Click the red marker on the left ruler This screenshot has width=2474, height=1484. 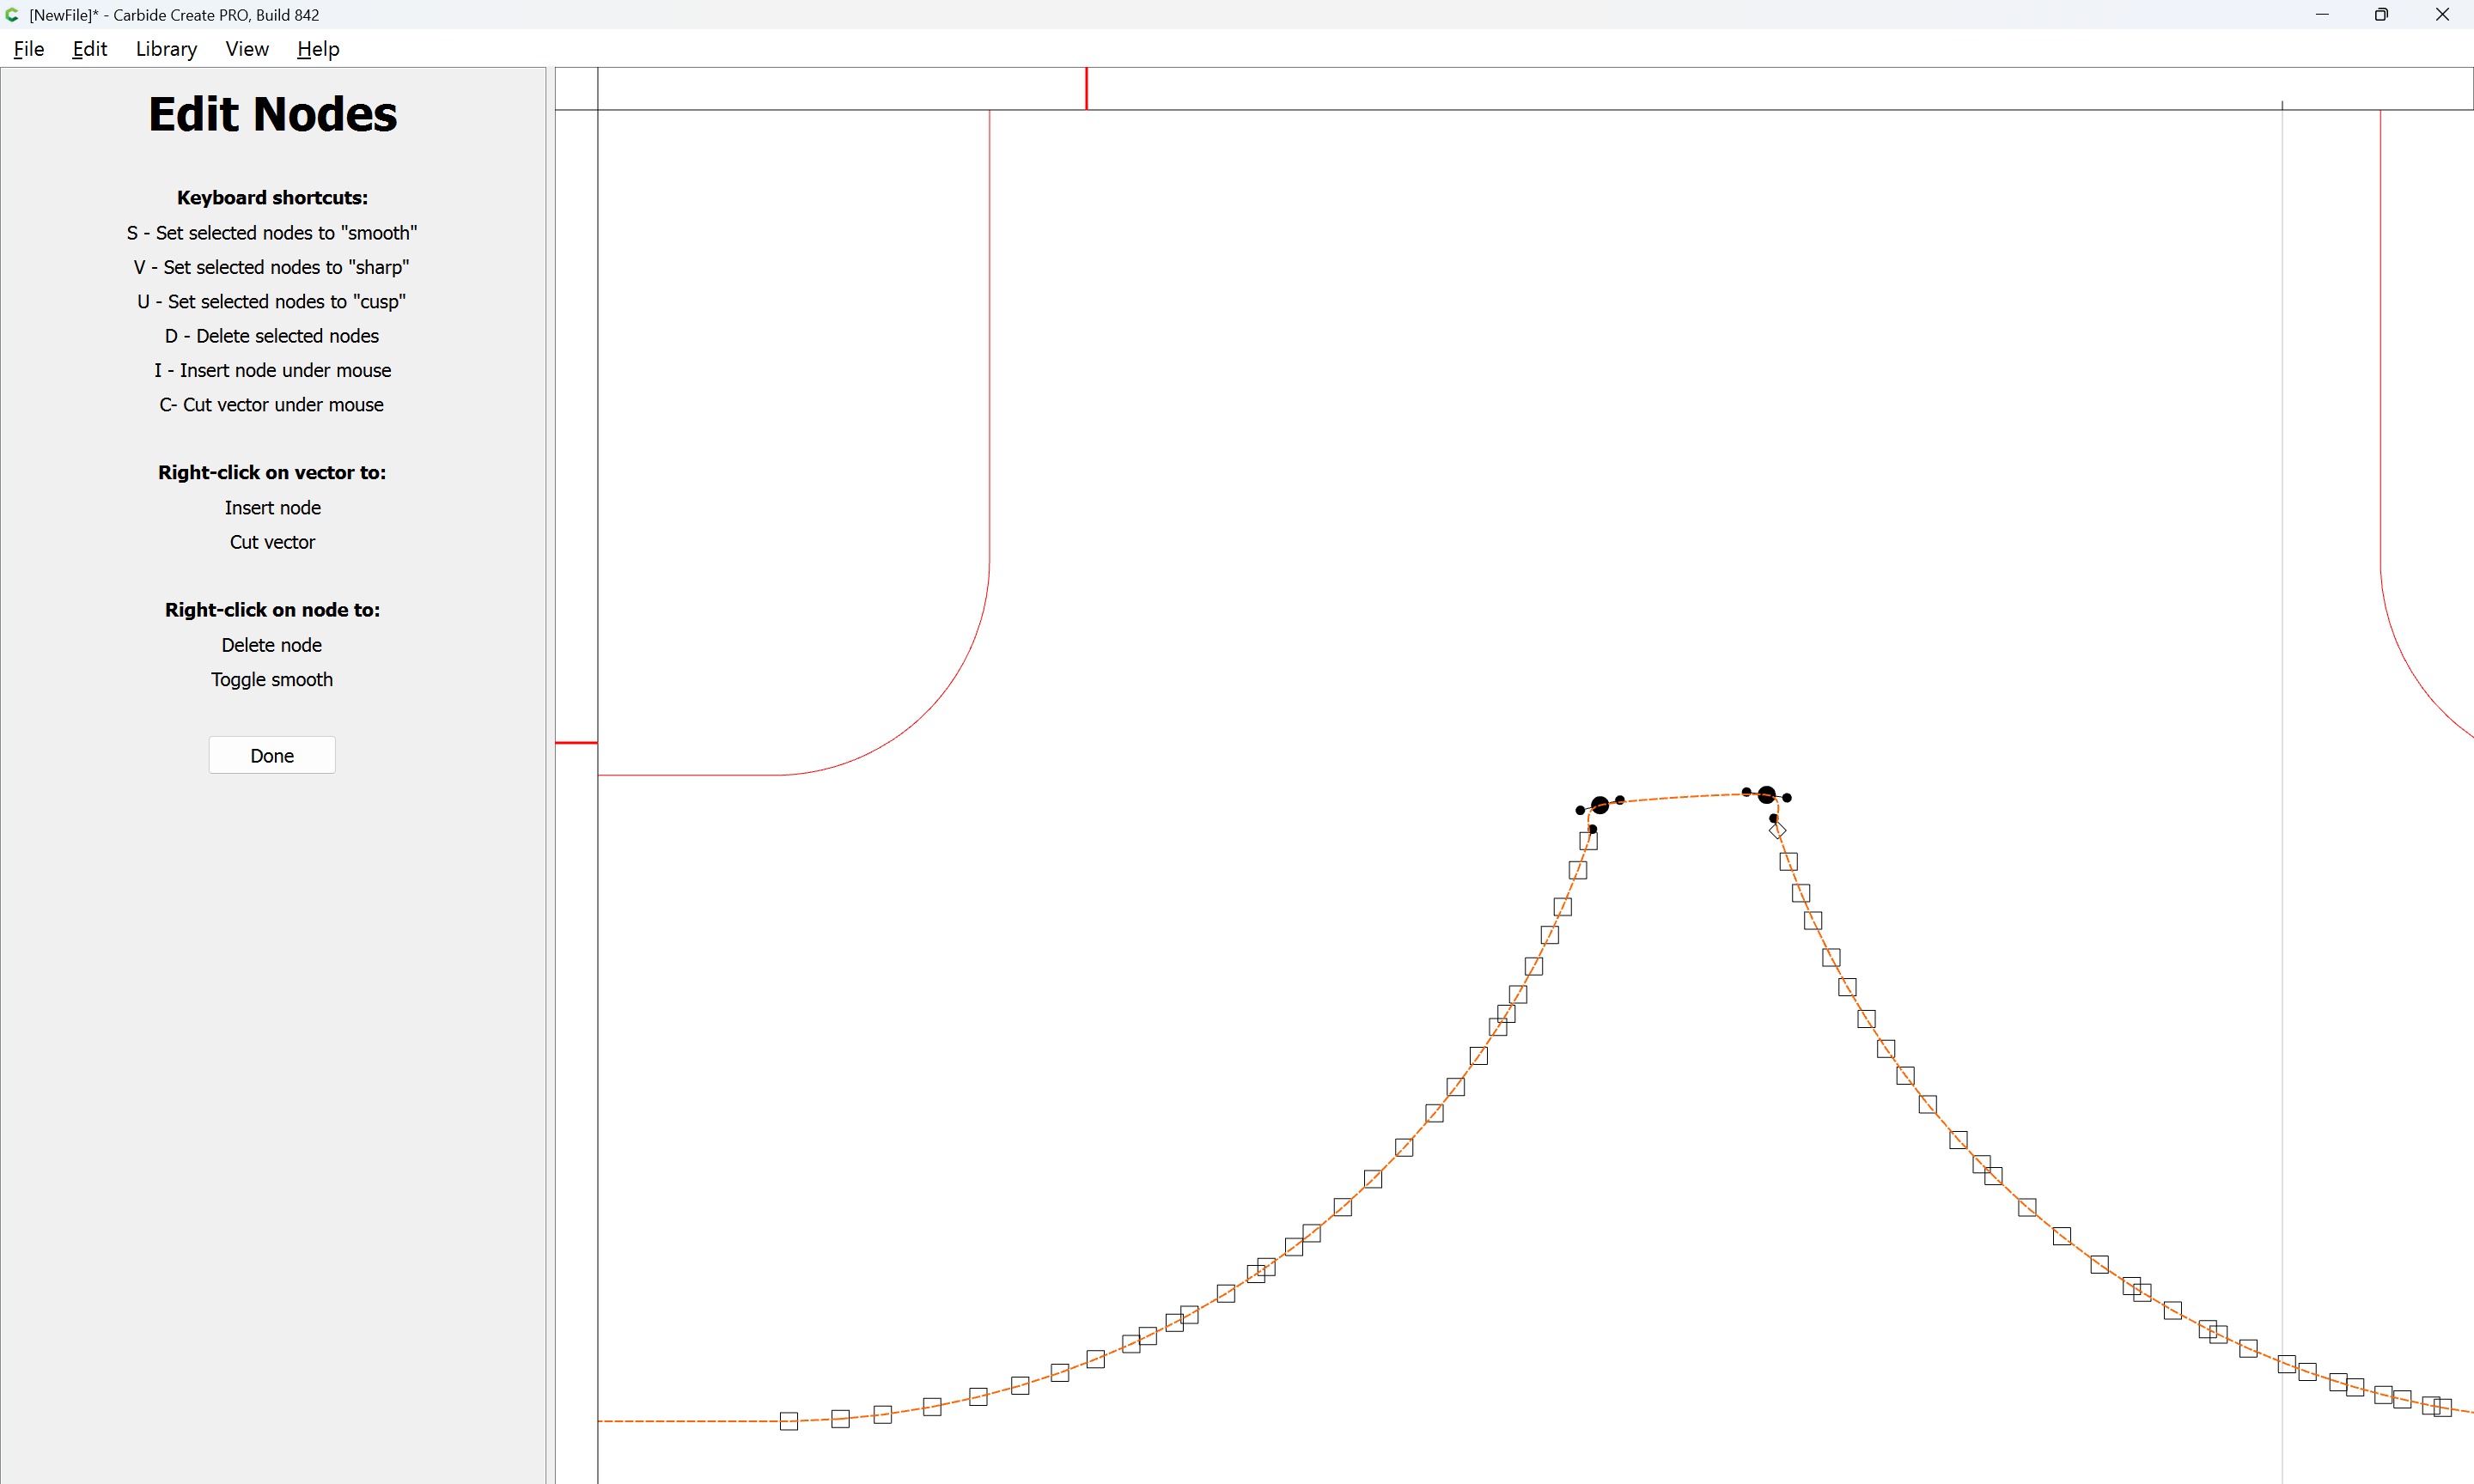(576, 742)
